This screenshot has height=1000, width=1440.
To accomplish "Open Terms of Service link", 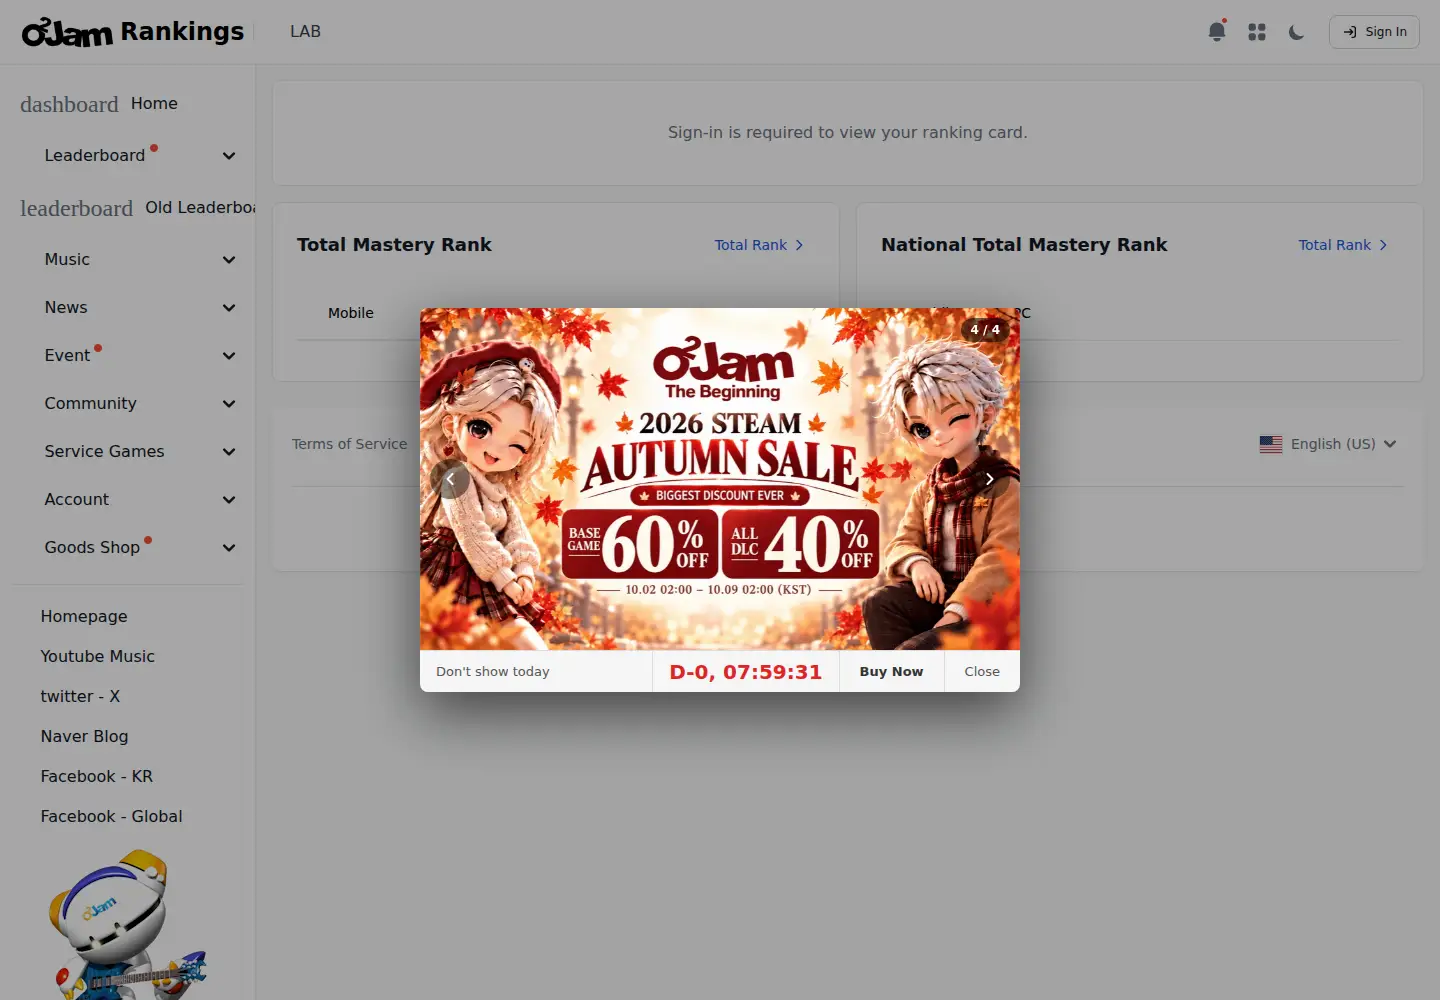I will click(x=349, y=444).
